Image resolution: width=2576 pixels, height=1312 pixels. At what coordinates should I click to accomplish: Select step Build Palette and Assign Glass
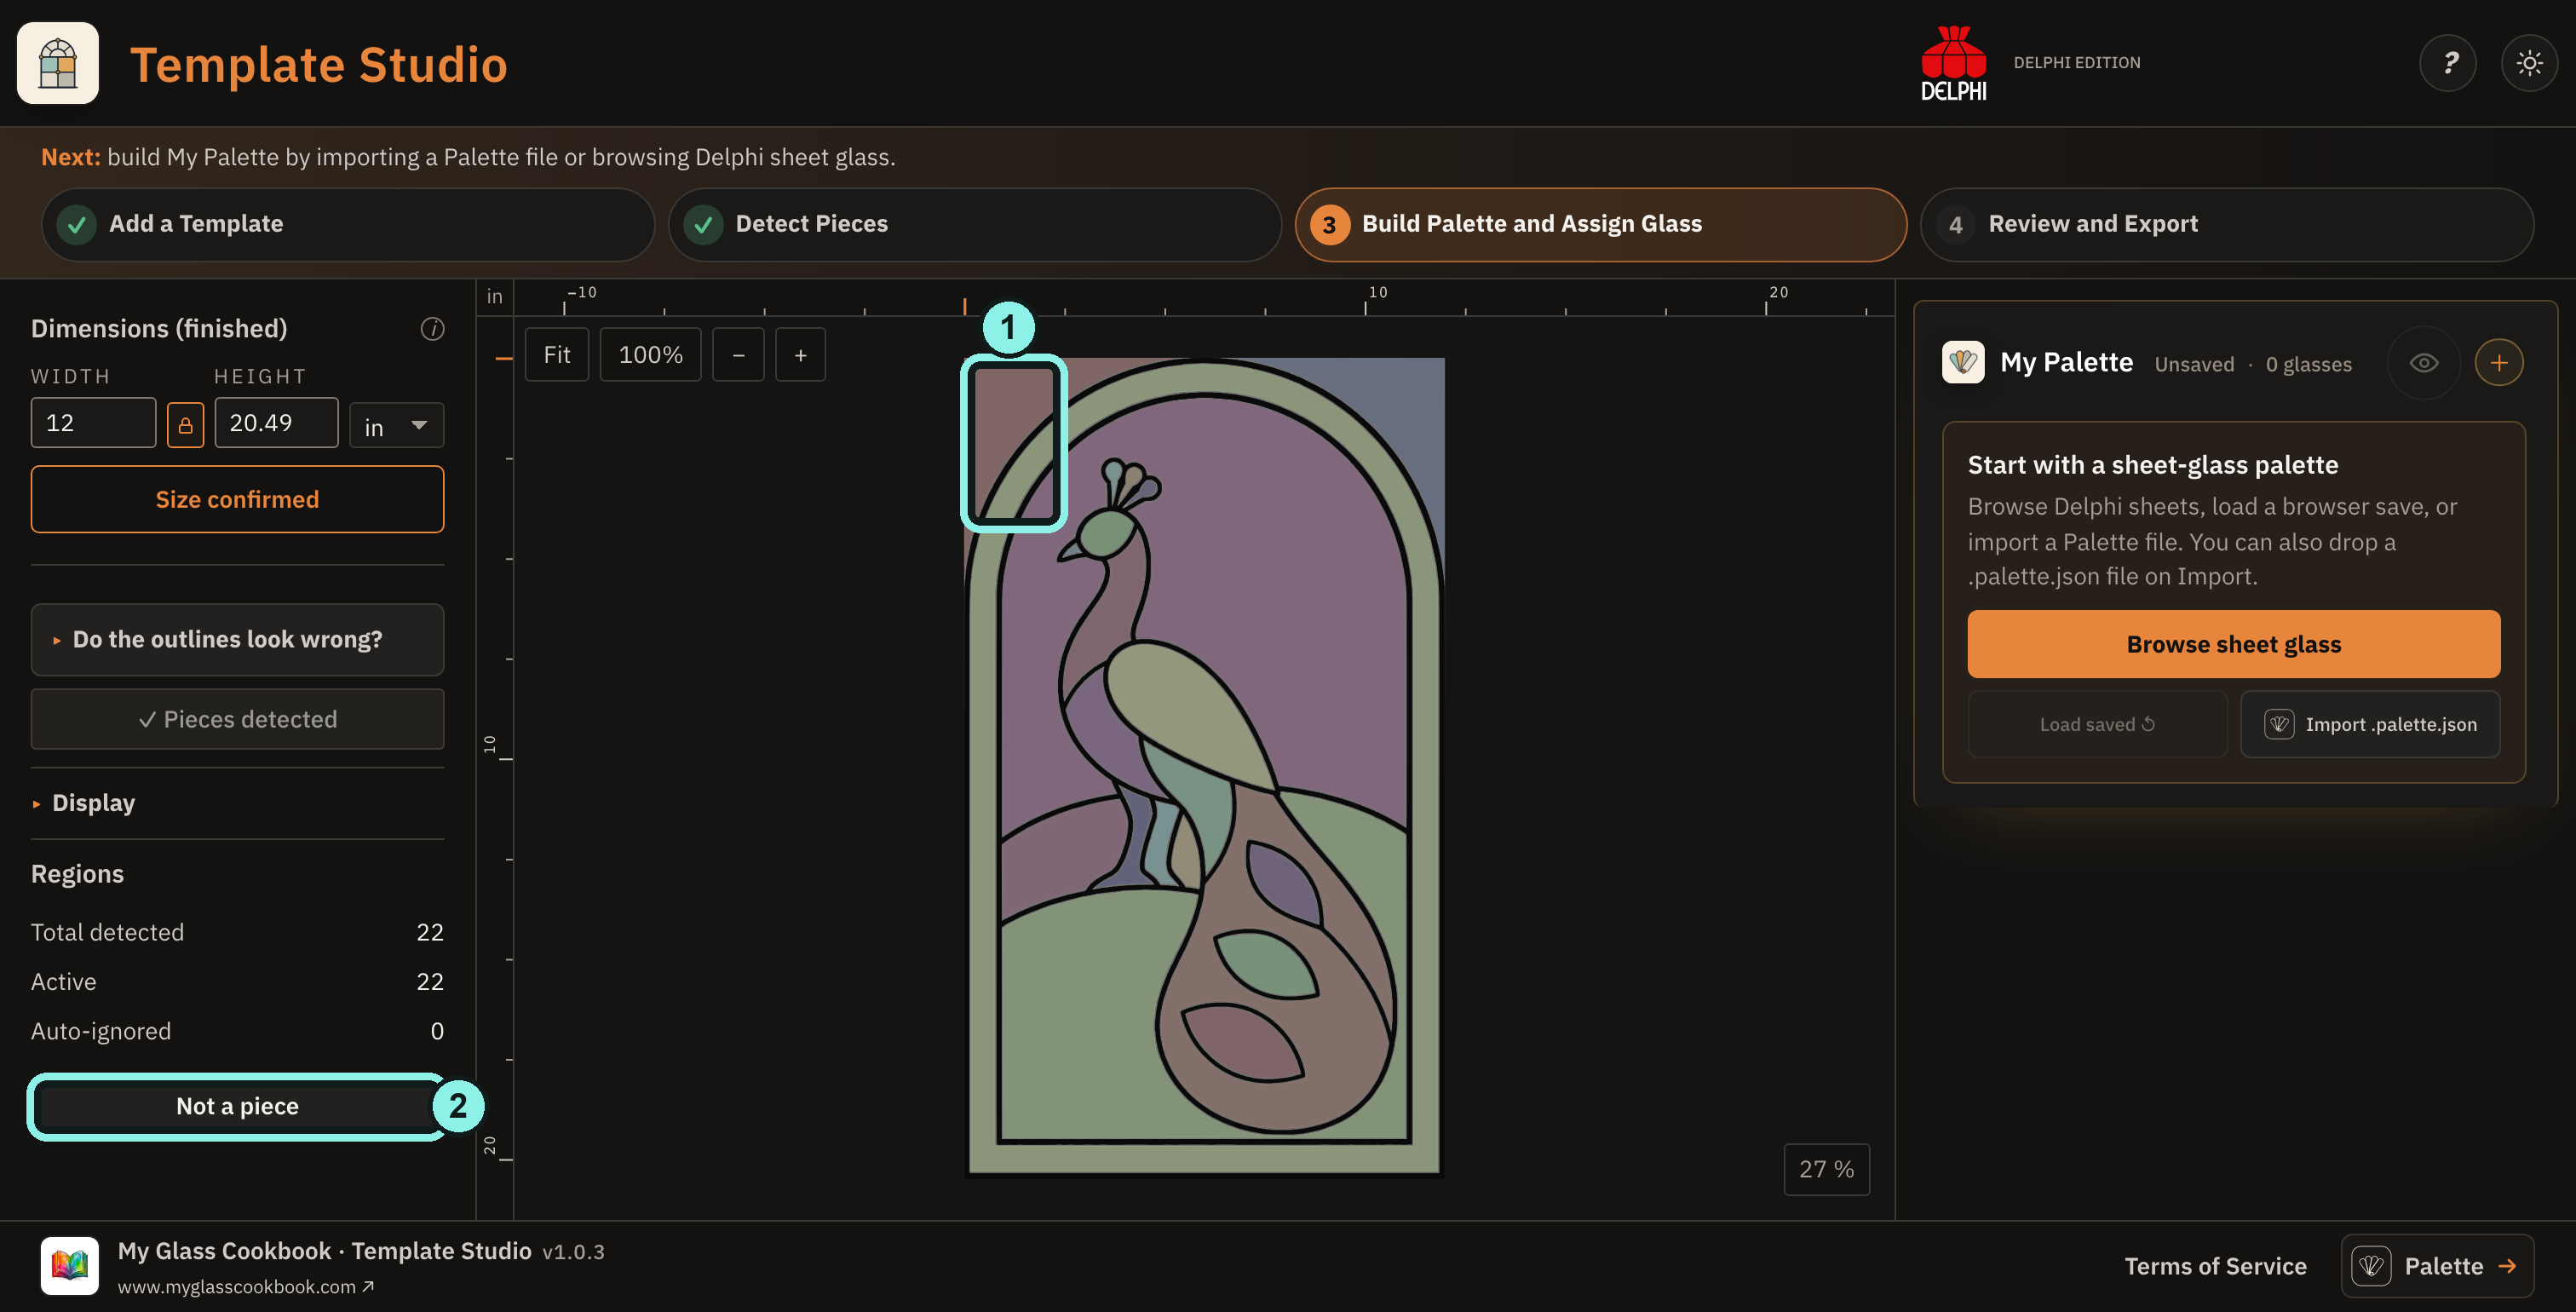coord(1600,224)
